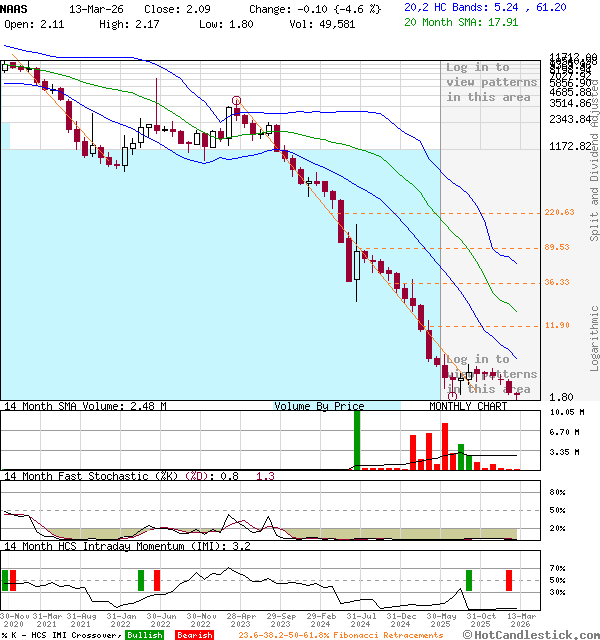
Task: Click the red Bearish legend badge
Action: tap(194, 635)
